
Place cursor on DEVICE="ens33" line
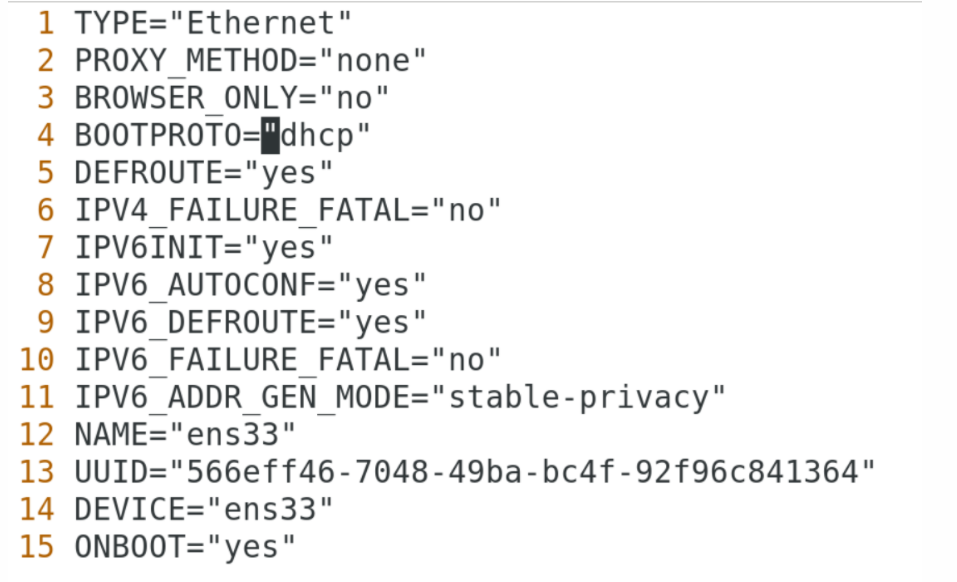(203, 510)
